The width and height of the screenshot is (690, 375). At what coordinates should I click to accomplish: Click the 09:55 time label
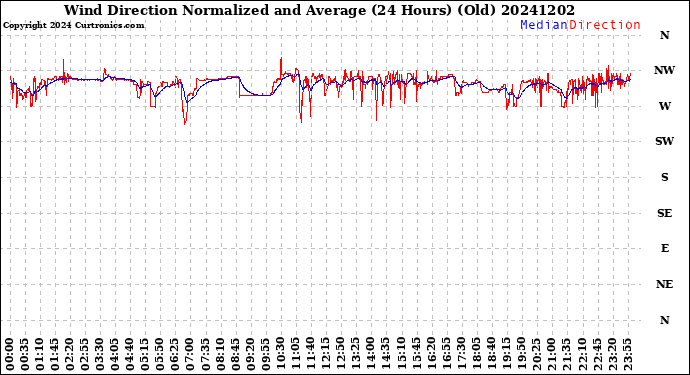pos(266,355)
